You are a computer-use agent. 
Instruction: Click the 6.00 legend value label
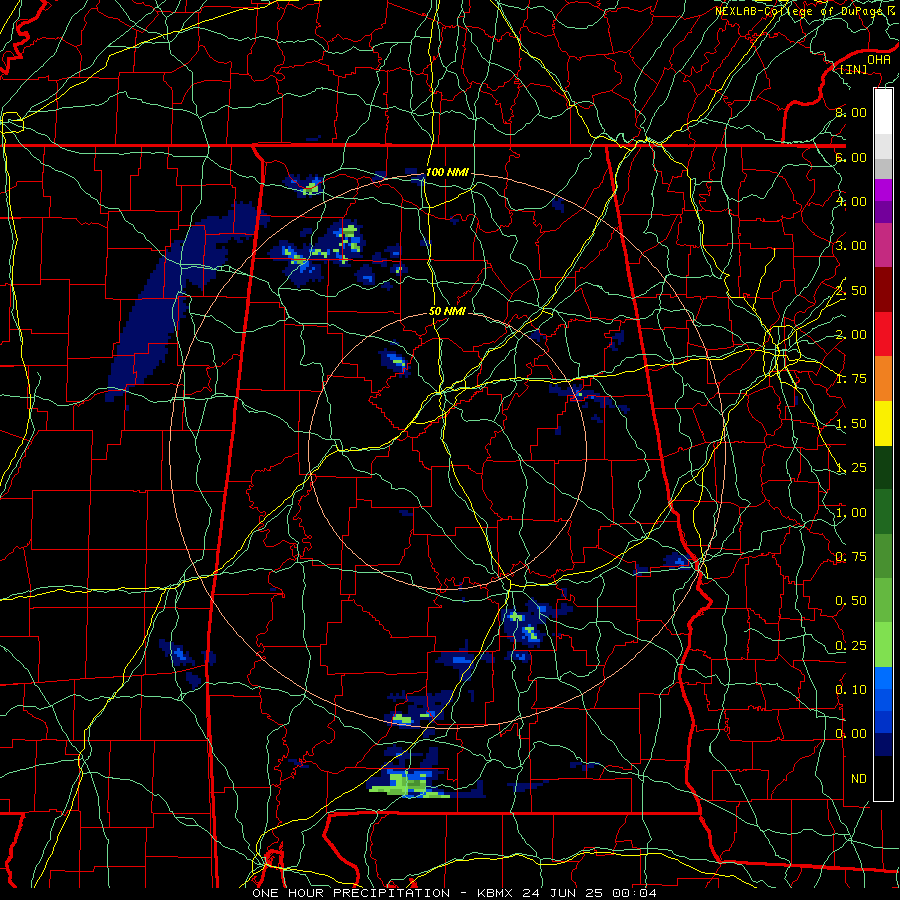coord(851,157)
